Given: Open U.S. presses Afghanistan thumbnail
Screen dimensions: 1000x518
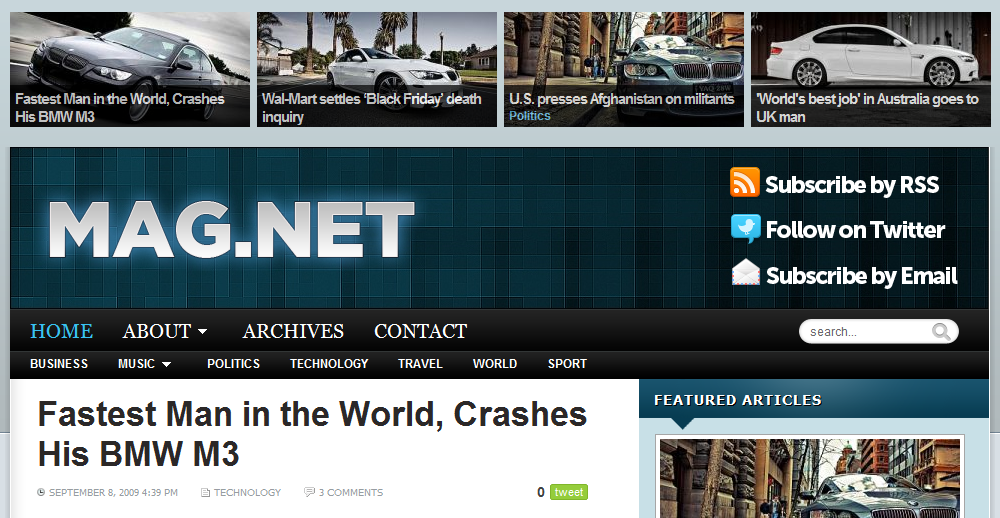Looking at the screenshot, I should 624,69.
